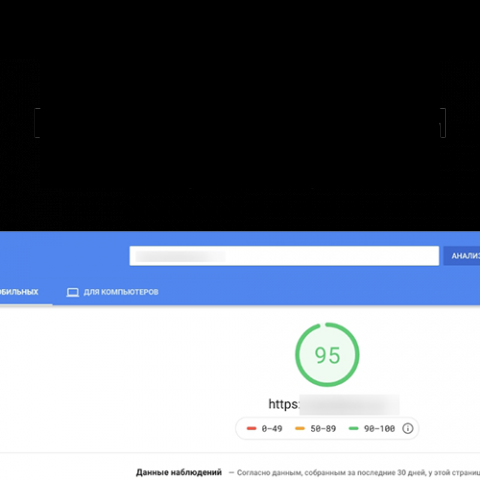The image size is (480, 480).
Task: Click the analyzed https URL text
Action: tap(334, 404)
